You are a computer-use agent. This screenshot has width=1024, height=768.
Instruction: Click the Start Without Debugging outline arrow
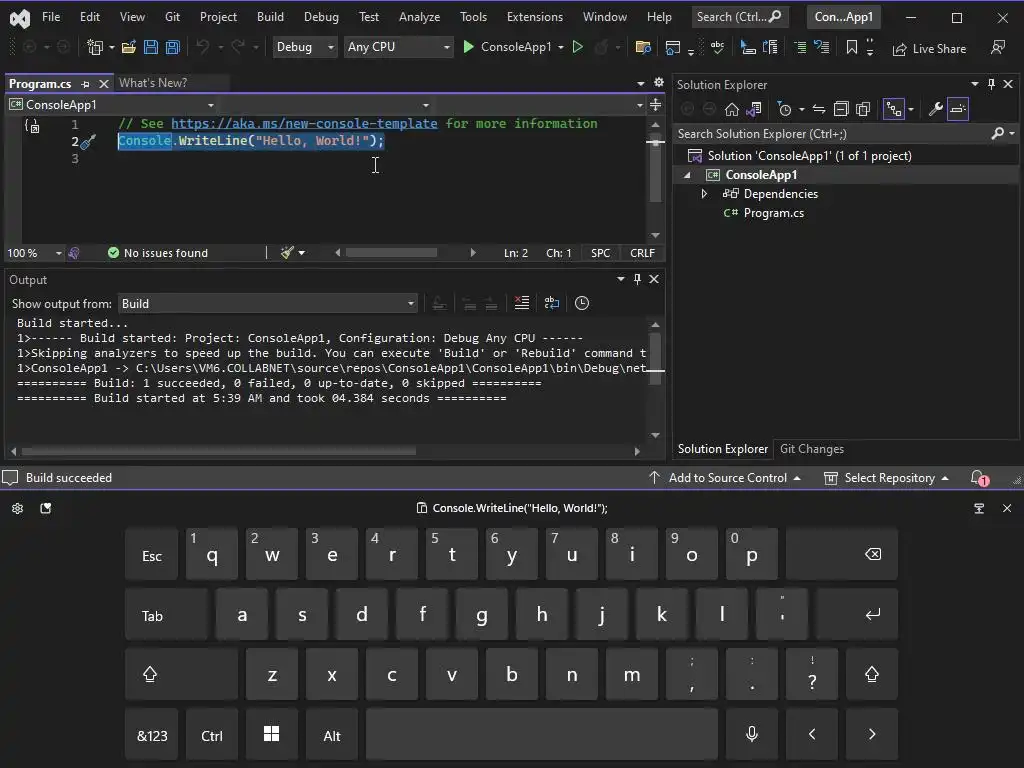(577, 47)
